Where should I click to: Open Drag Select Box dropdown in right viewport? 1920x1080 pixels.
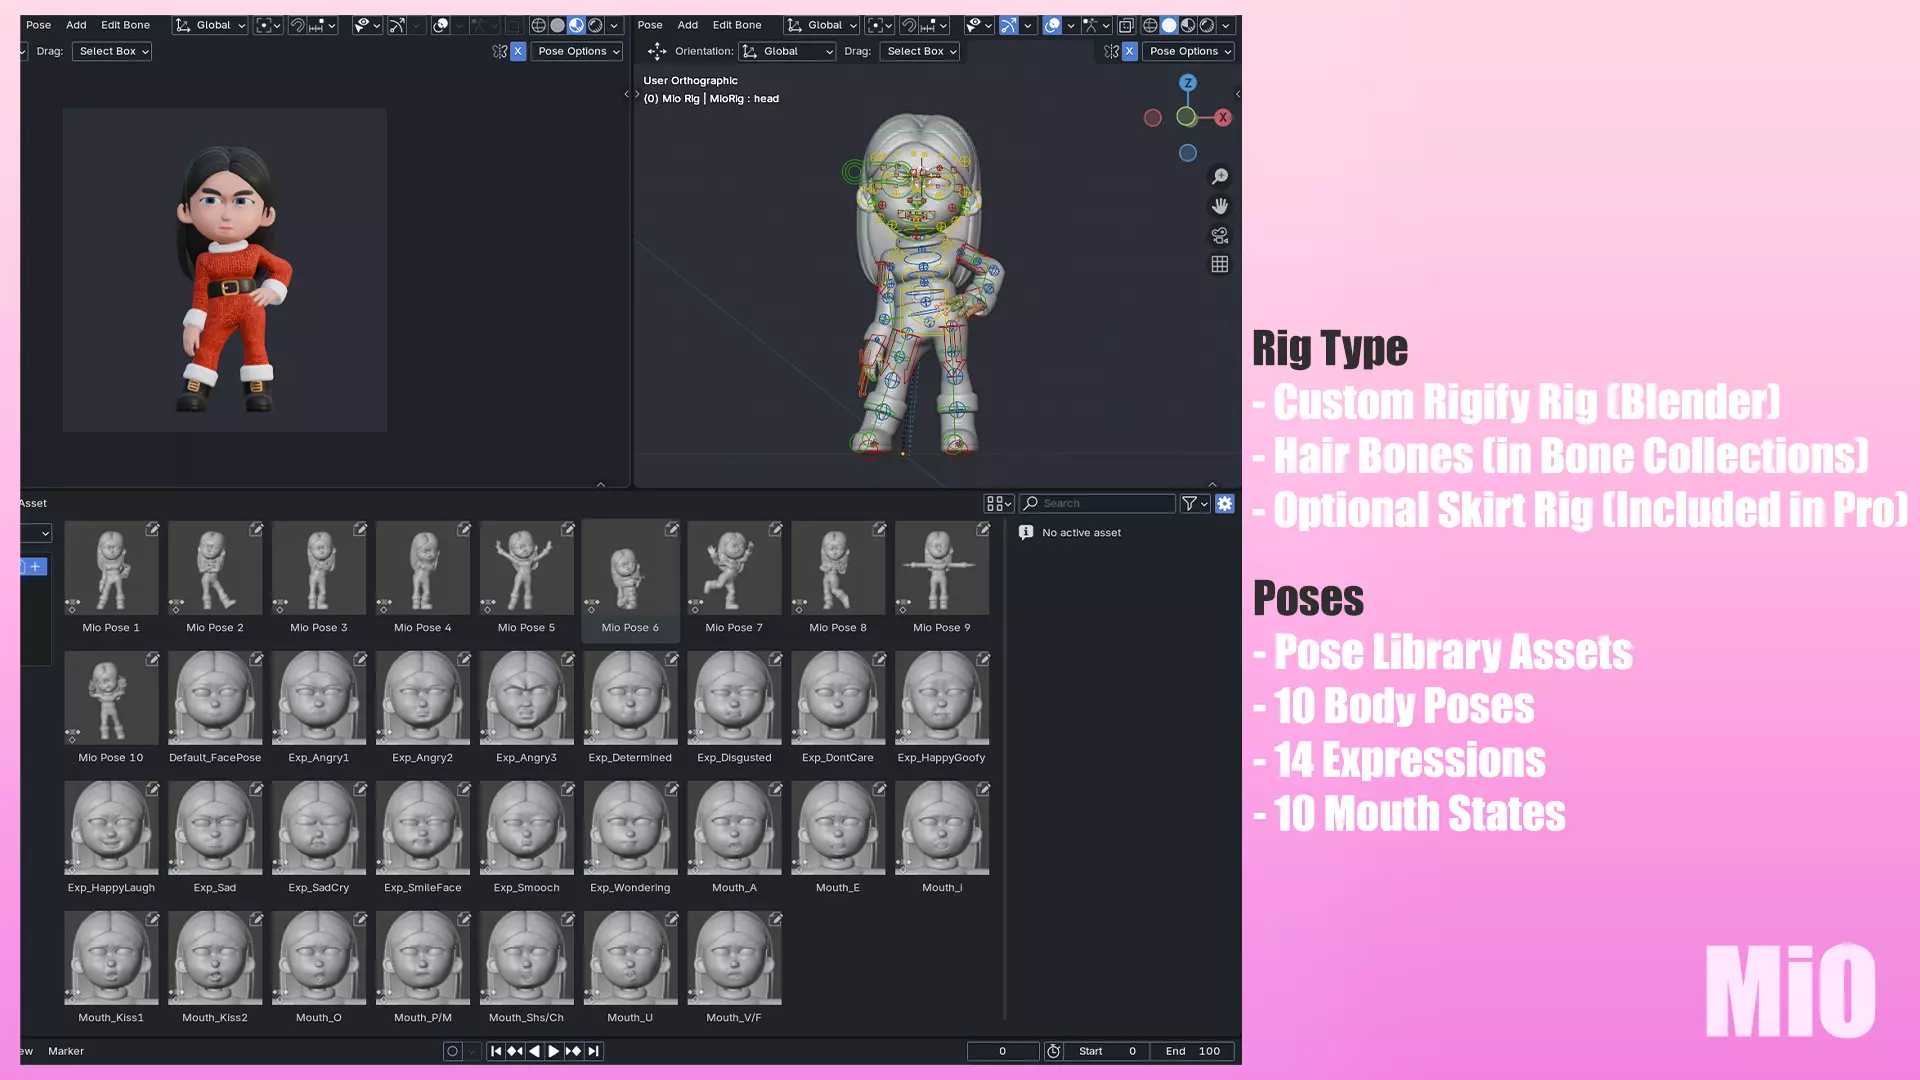pos(919,51)
